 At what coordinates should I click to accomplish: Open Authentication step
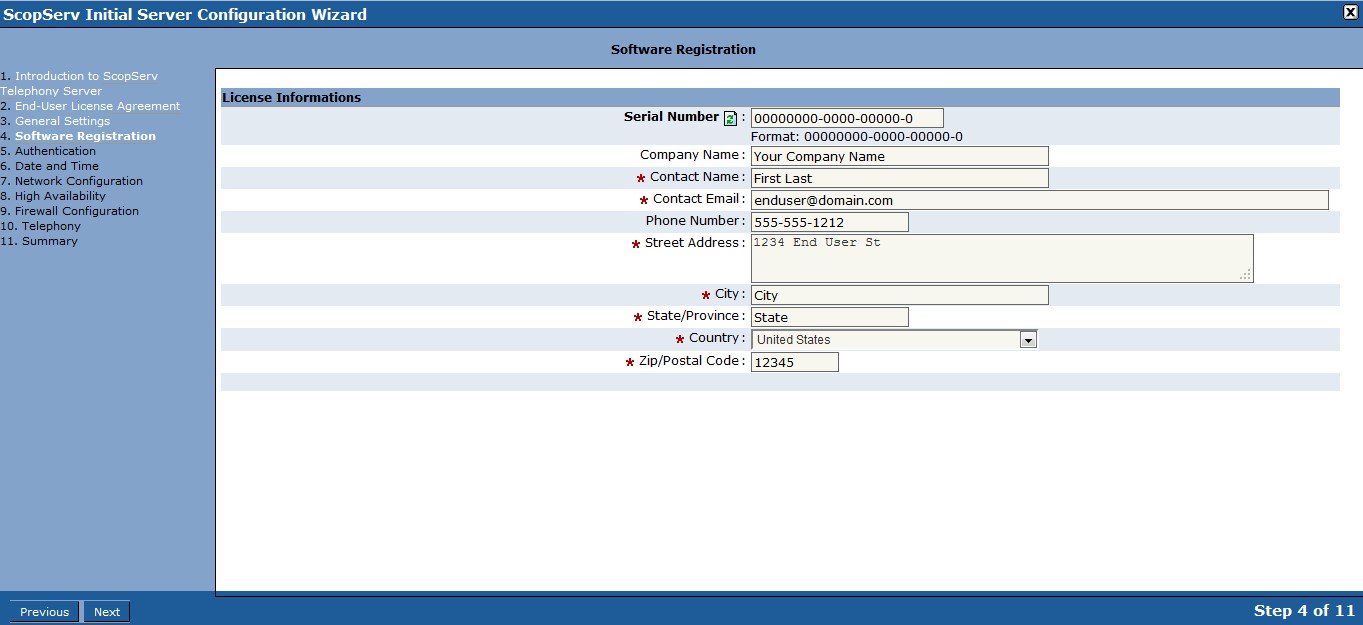pos(55,151)
